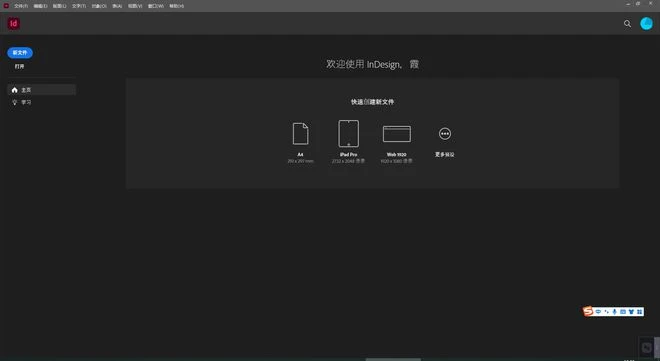Image resolution: width=660 pixels, height=361 pixels.
Task: Click the InDesign Id logo icon
Action: [14, 24]
